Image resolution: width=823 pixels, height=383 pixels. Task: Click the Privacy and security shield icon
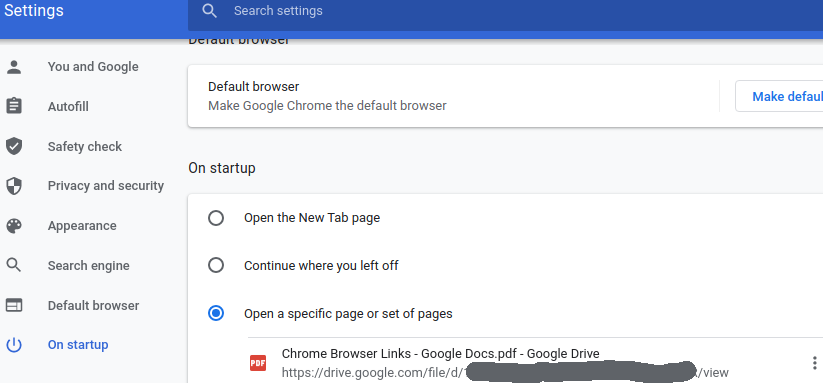pyautogui.click(x=14, y=186)
